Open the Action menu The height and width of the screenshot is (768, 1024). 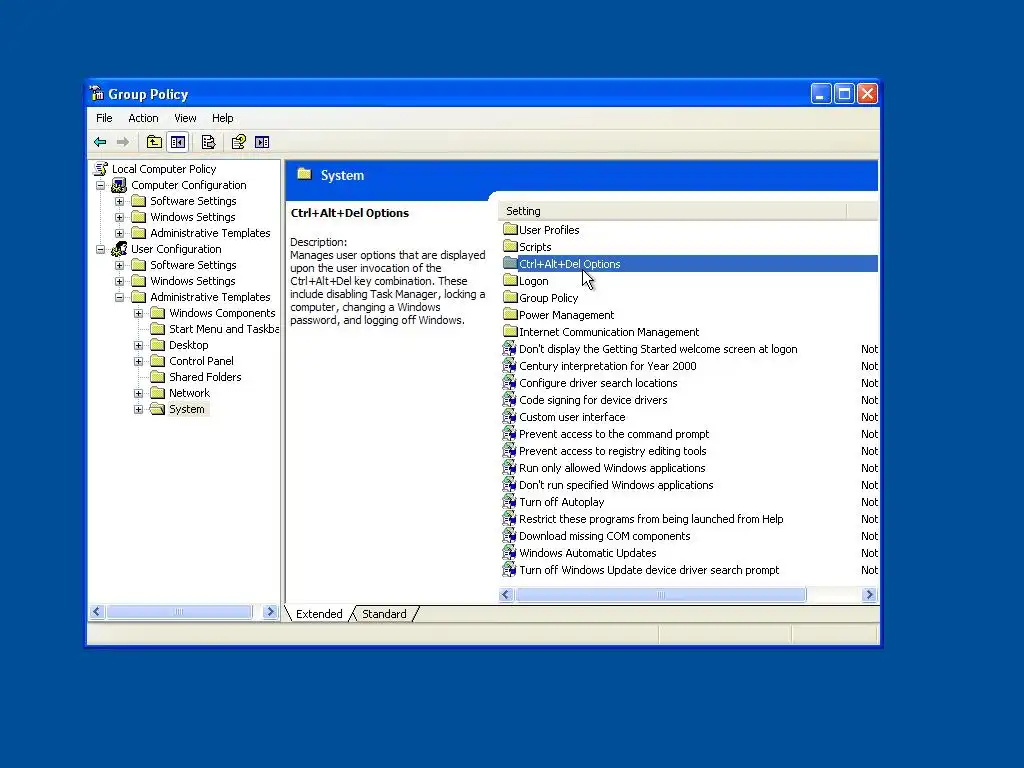pyautogui.click(x=143, y=118)
